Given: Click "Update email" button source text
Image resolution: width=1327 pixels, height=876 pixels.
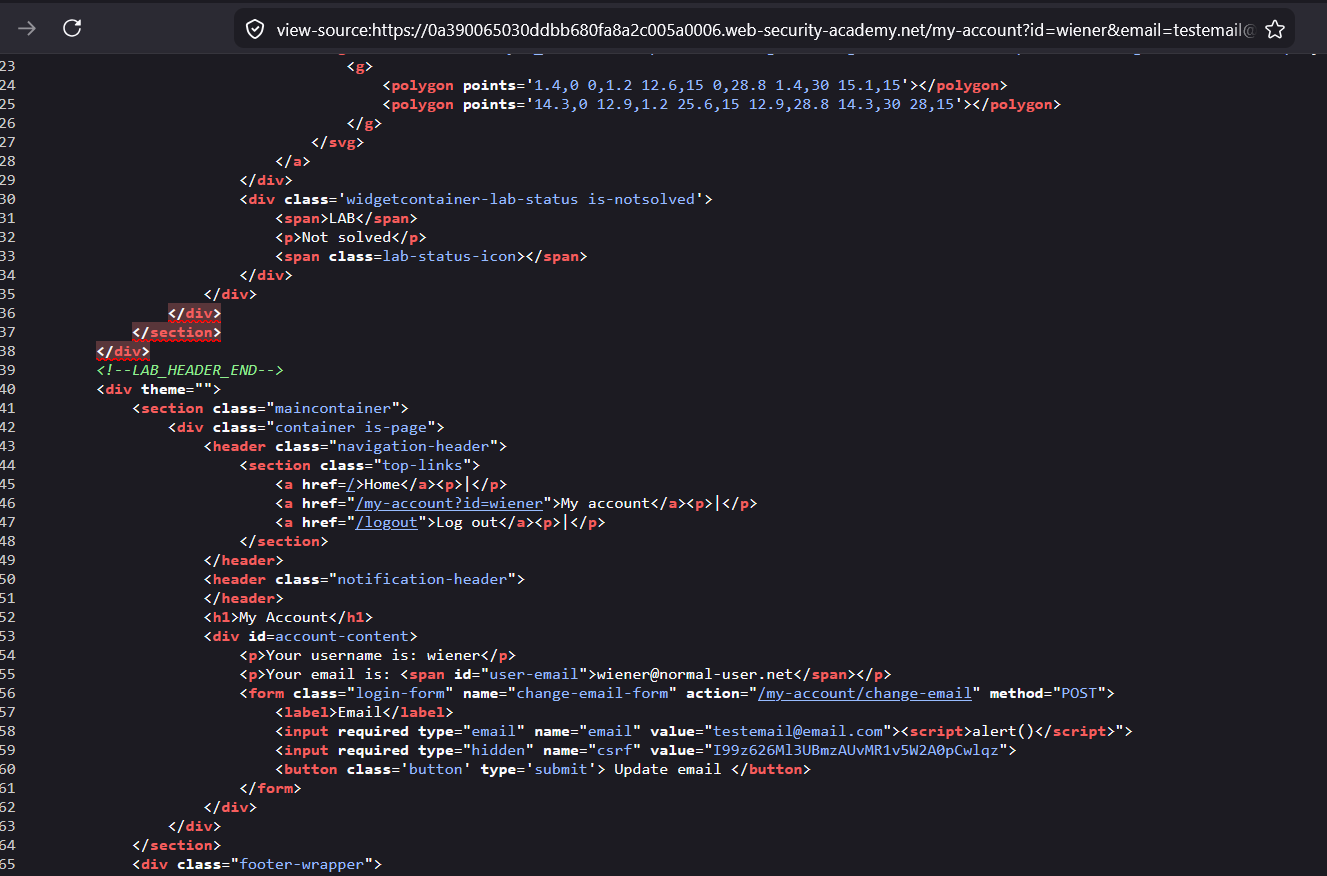Looking at the screenshot, I should [x=667, y=770].
